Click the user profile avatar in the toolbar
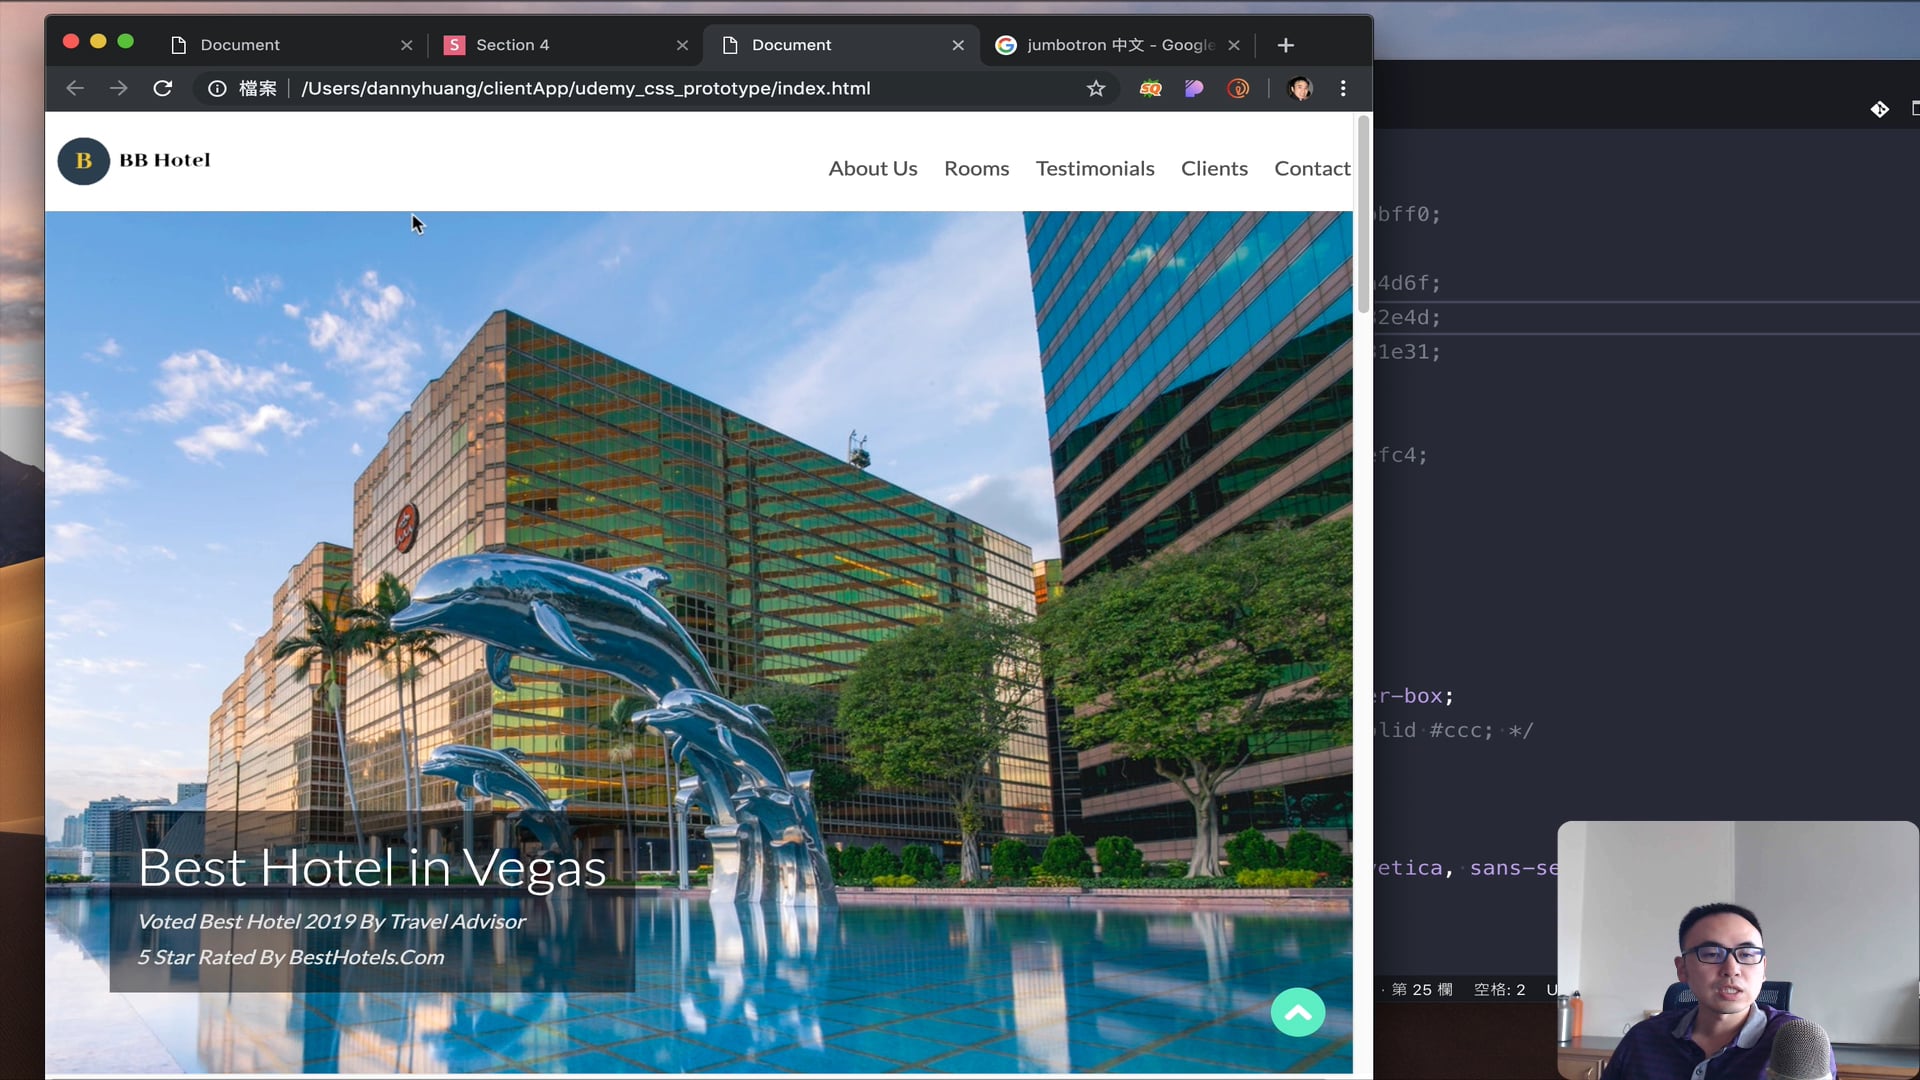The height and width of the screenshot is (1080, 1920). point(1300,88)
